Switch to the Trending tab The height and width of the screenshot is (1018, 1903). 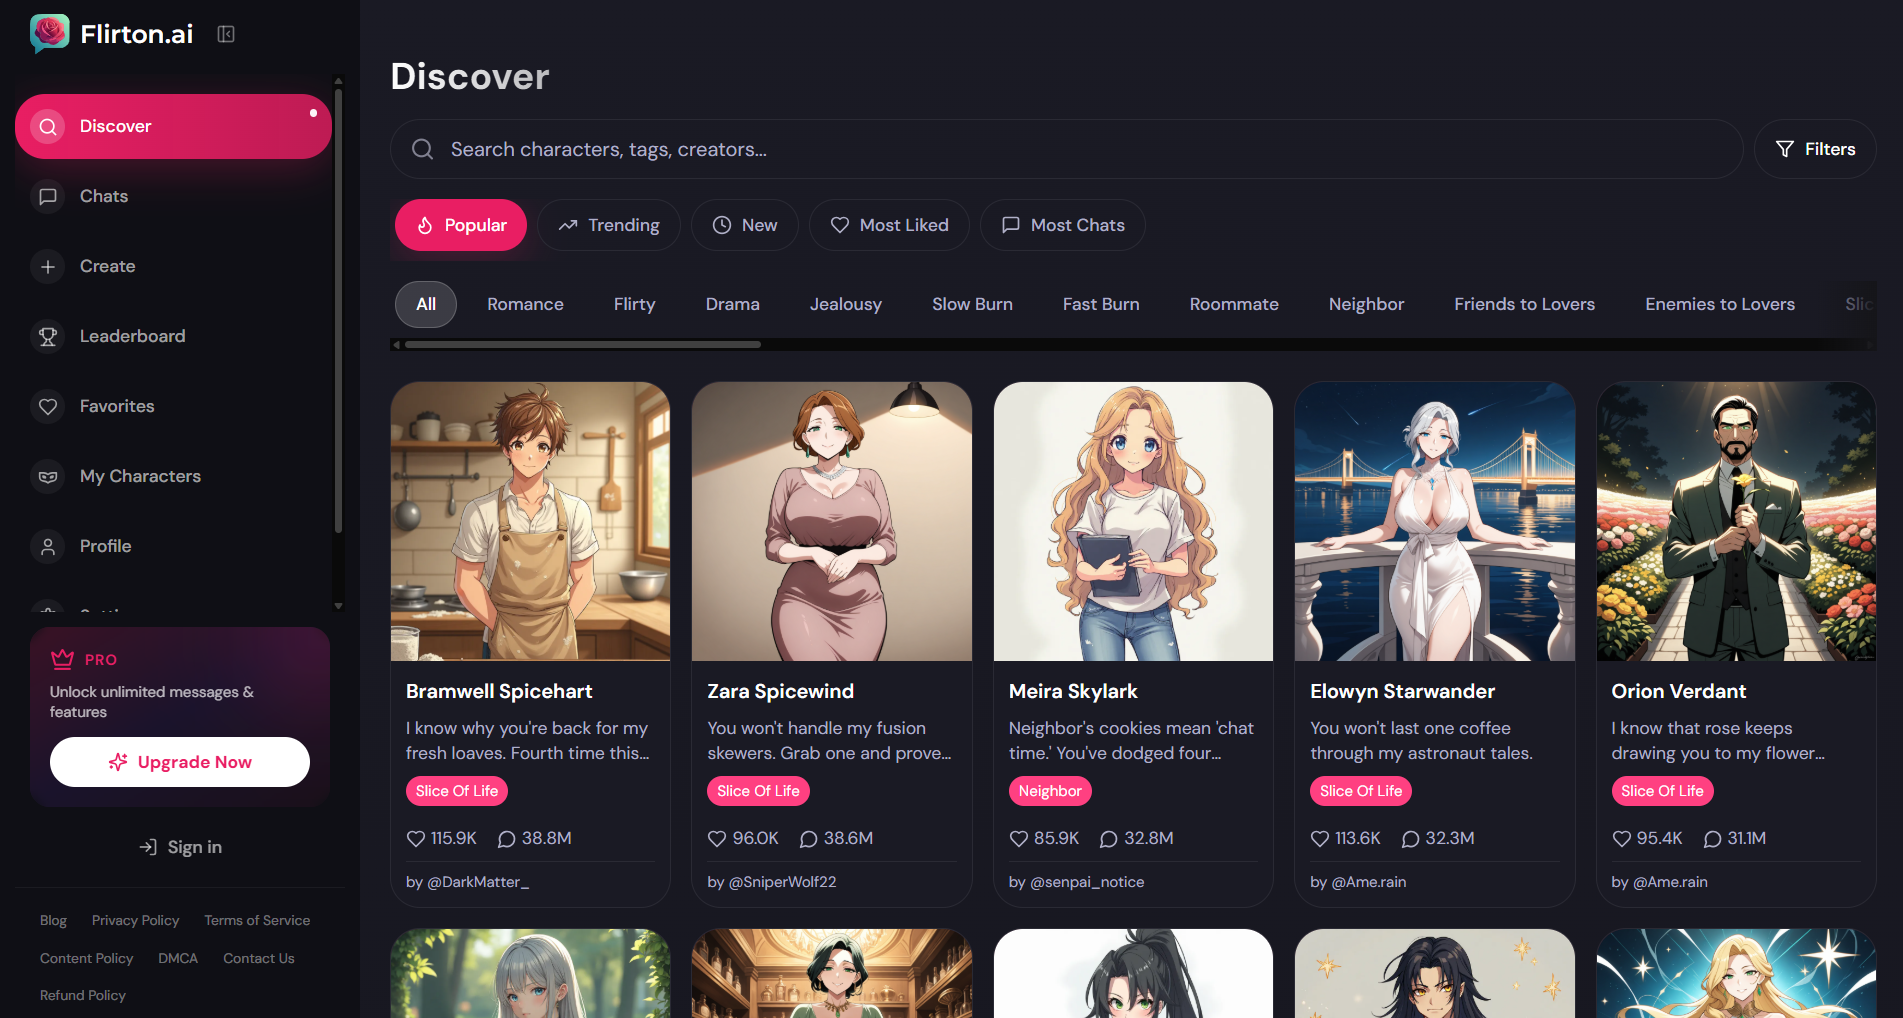point(608,225)
